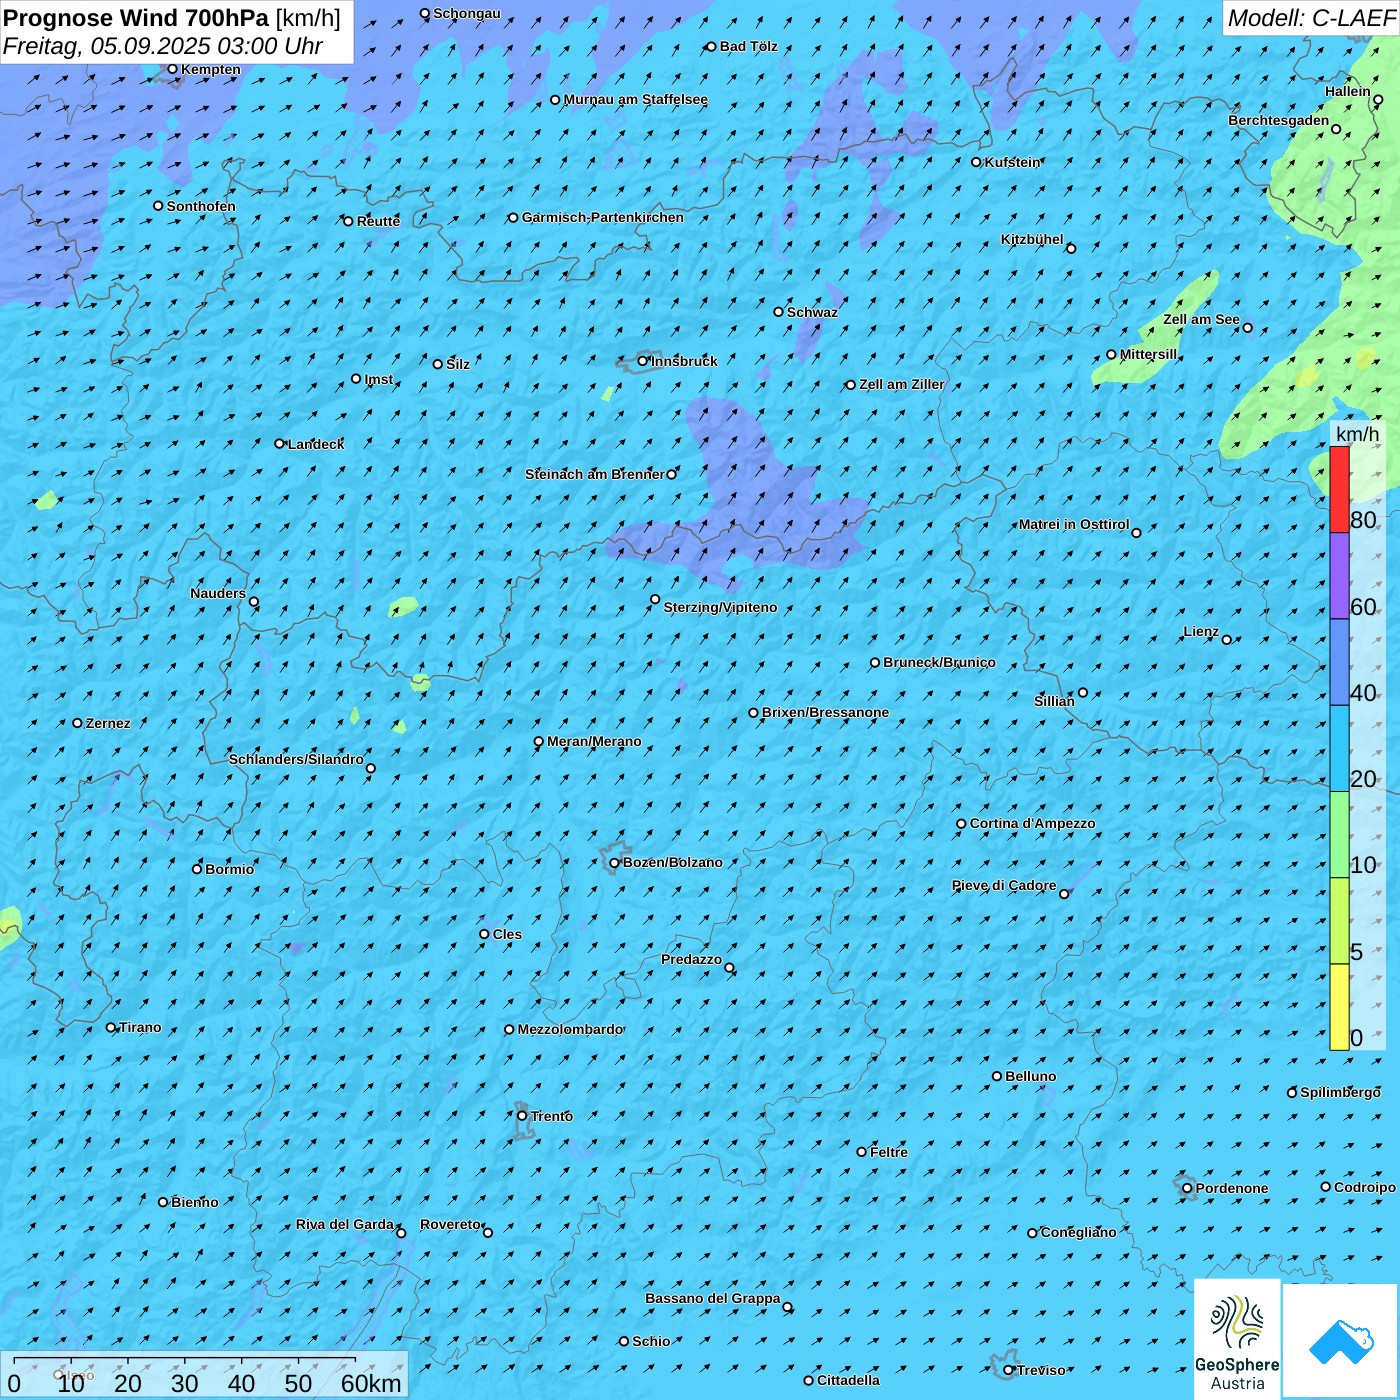Viewport: 1400px width, 1400px height.
Task: Click the Zell am See label
Action: [1201, 319]
